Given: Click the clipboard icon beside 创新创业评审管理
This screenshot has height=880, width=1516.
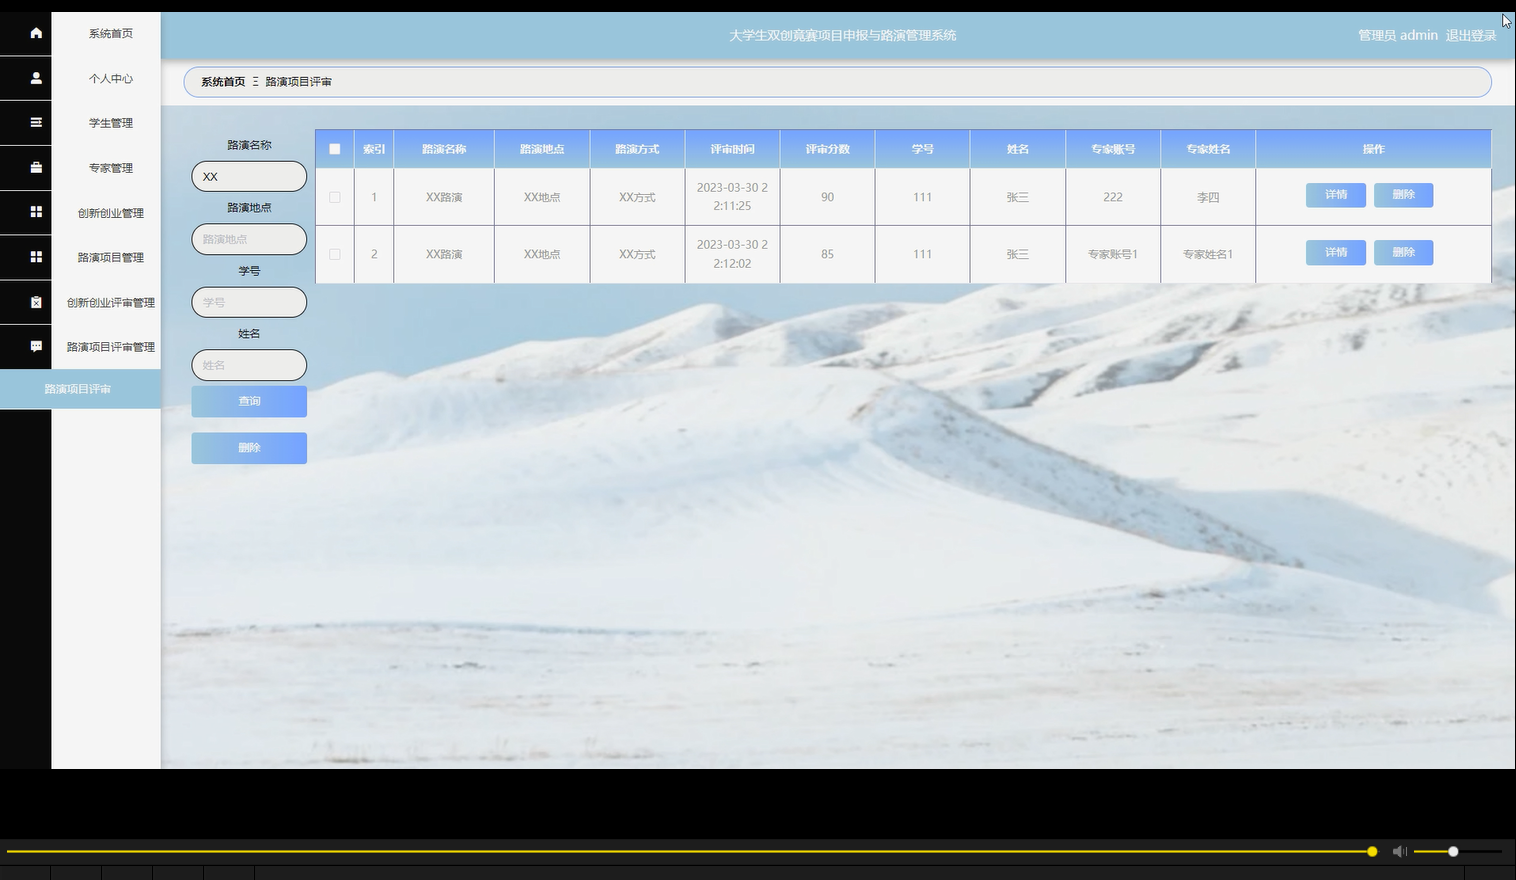Looking at the screenshot, I should 36,302.
